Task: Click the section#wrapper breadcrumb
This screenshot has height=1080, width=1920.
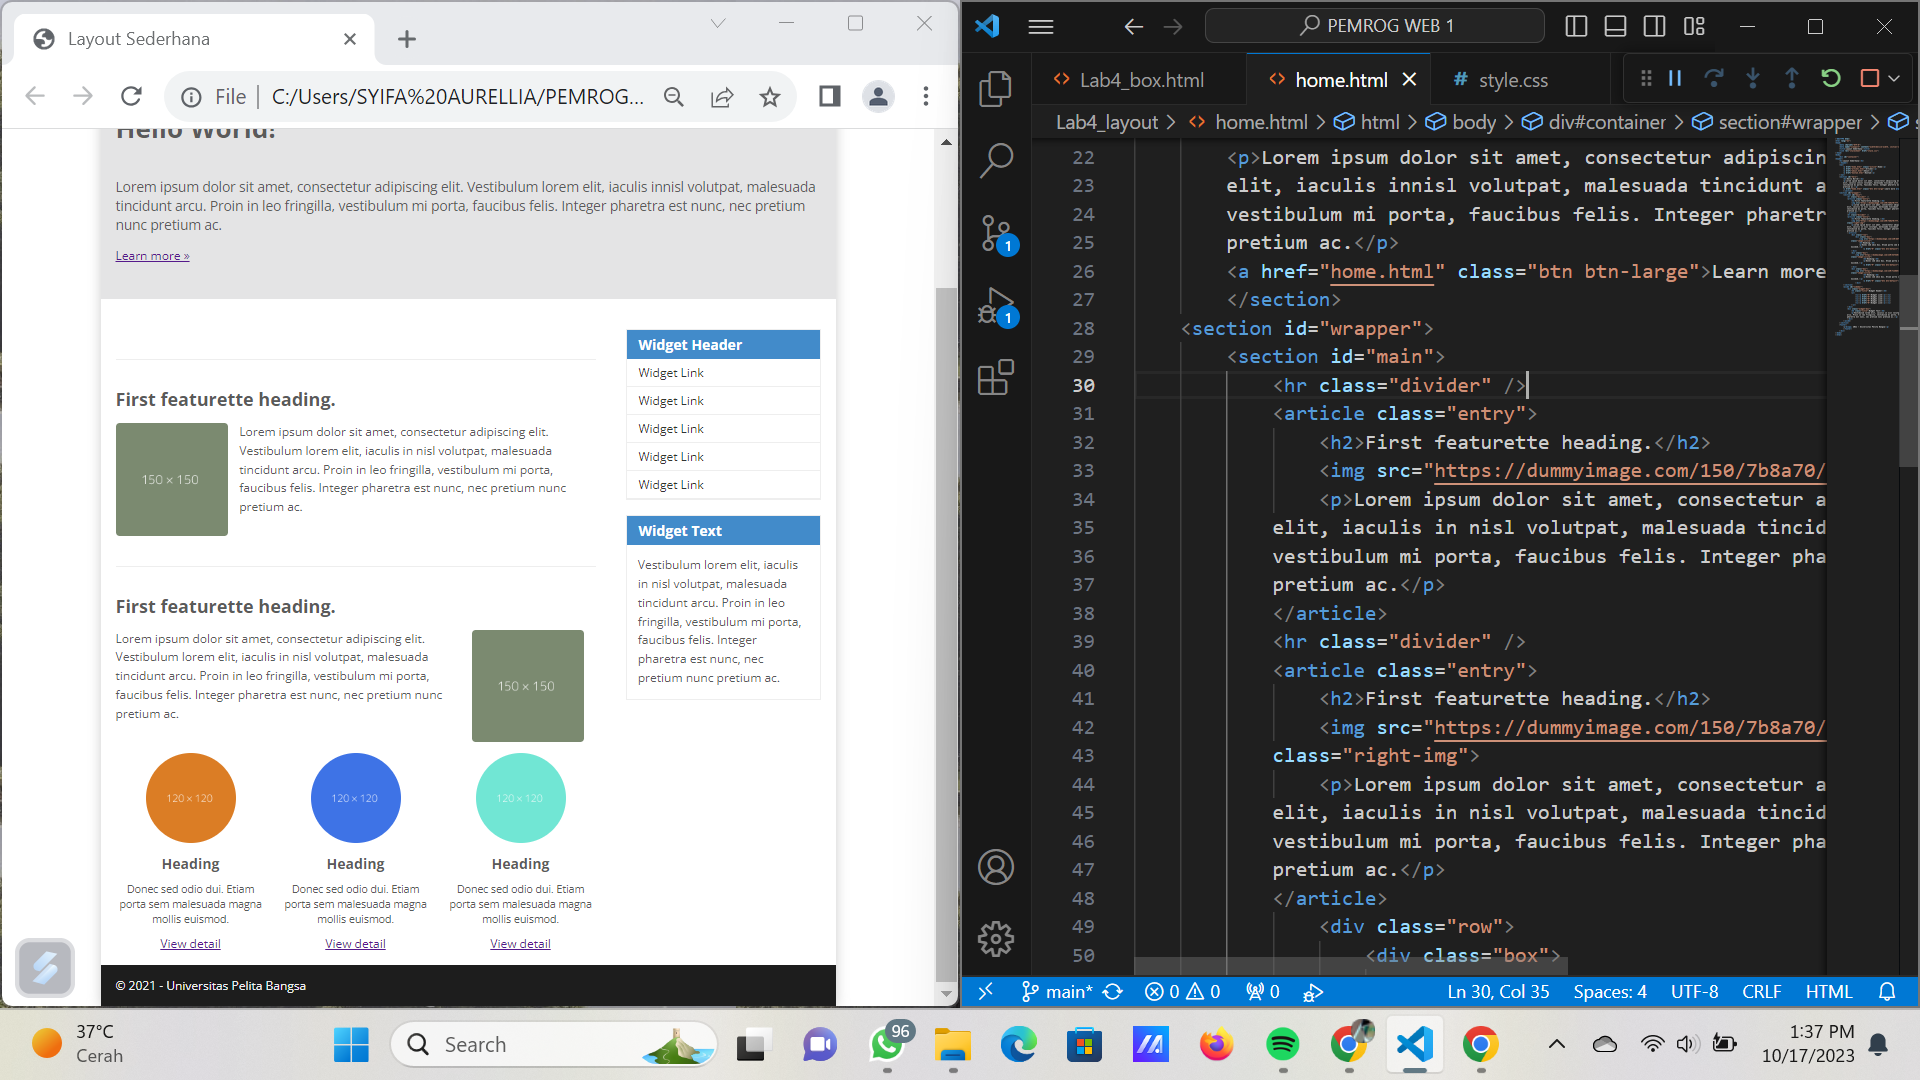Action: pos(1789,122)
